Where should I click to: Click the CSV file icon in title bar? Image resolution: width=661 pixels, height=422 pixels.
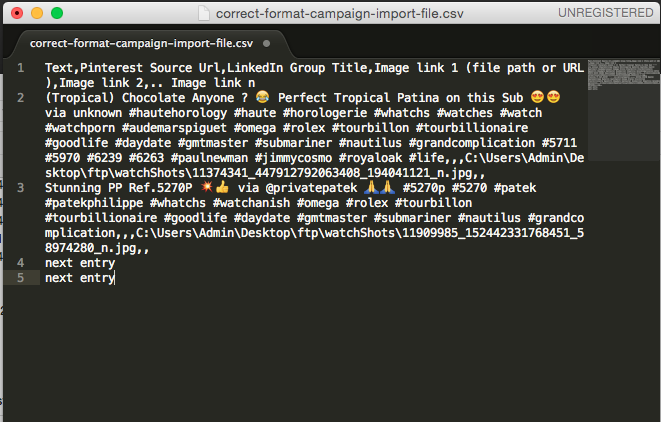pos(208,14)
